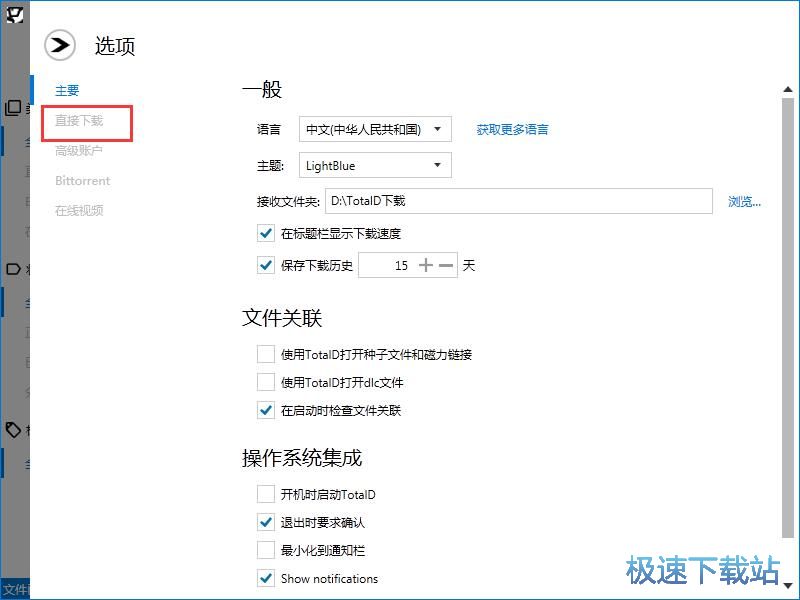Click the TotalD logo in the top-left corner

click(x=15, y=13)
